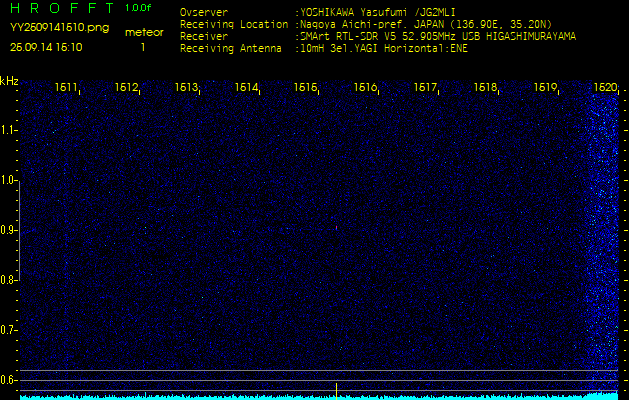This screenshot has width=629, height=400.
Task: Click the 0.7 frequency axis label
Action: (x=9, y=329)
